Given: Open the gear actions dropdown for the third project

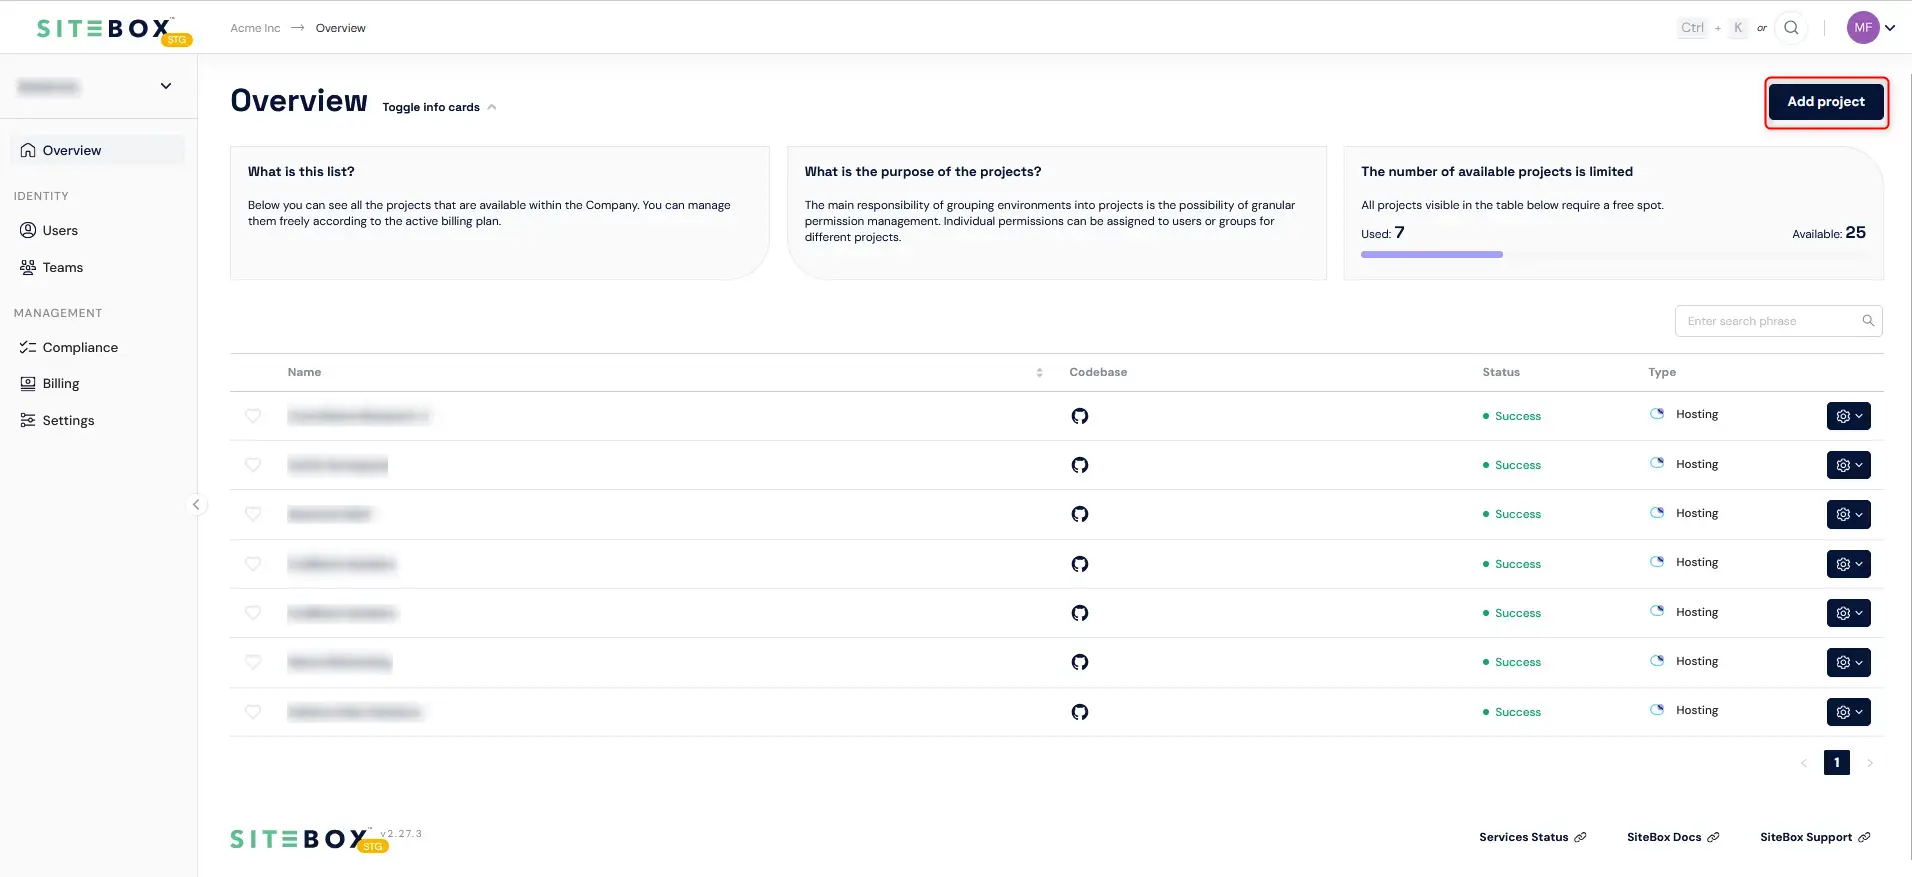Looking at the screenshot, I should click(1848, 514).
